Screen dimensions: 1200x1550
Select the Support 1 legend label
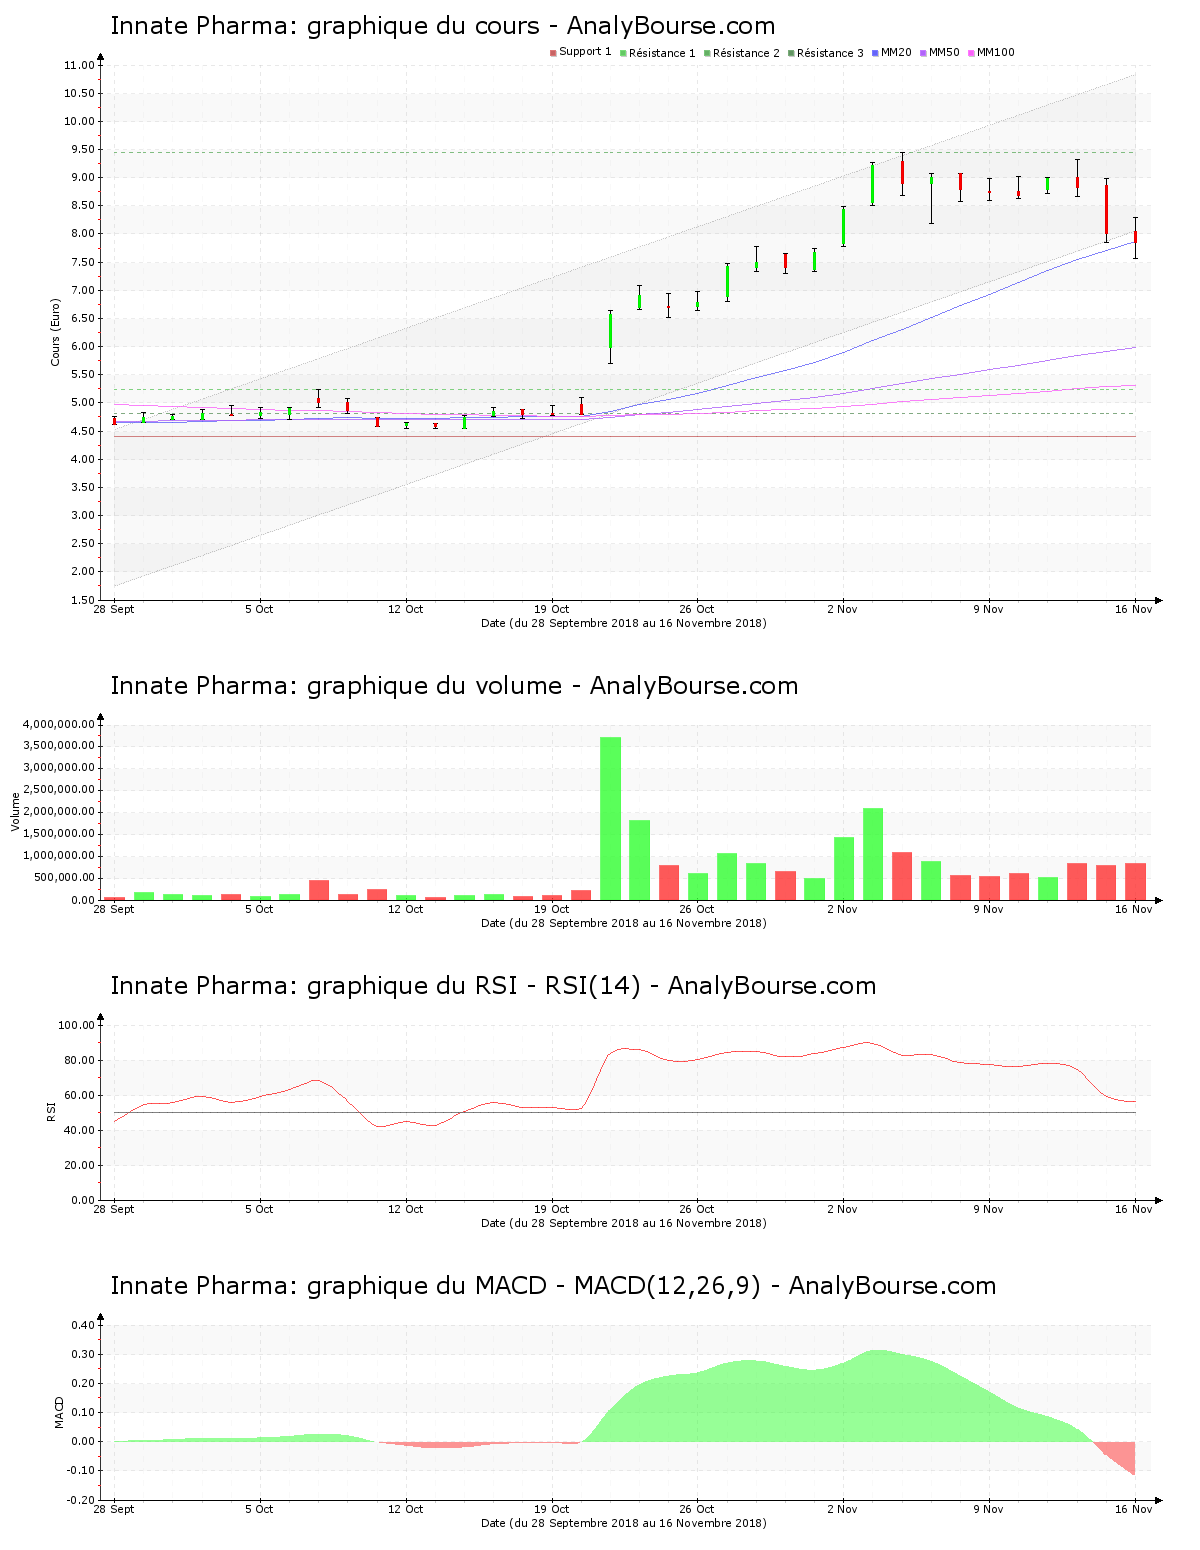(585, 52)
